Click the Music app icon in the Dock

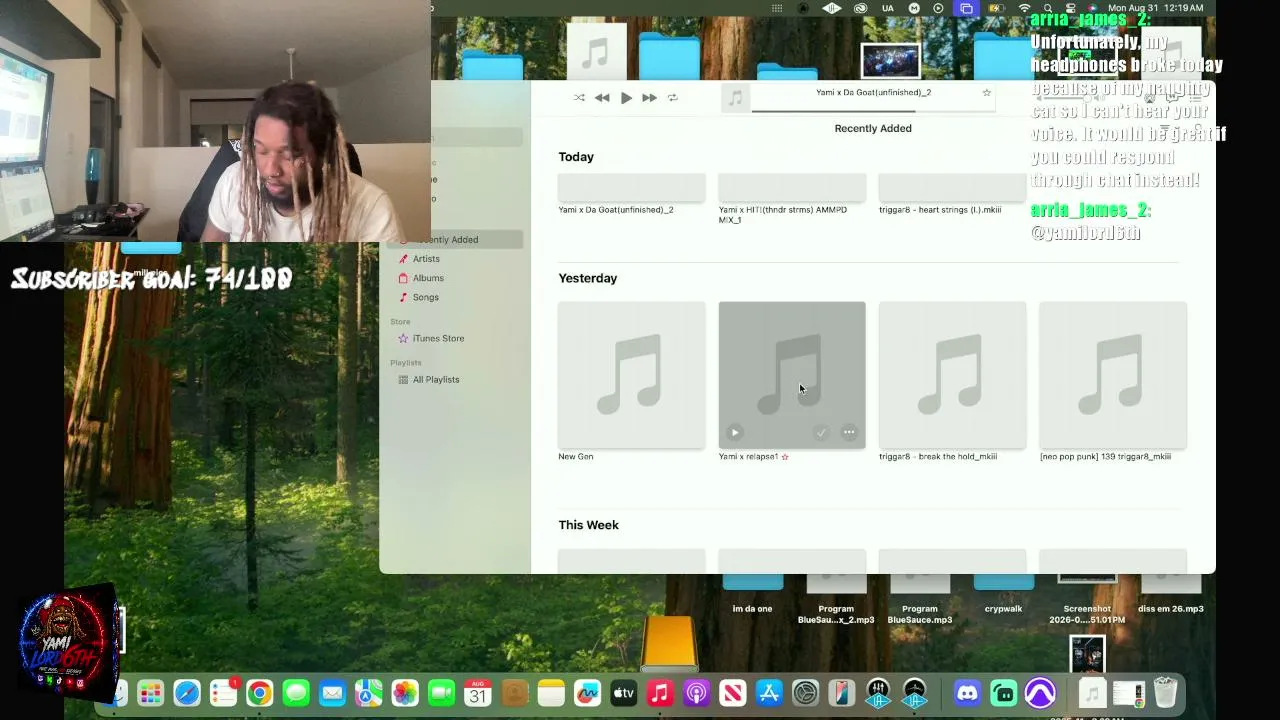click(x=660, y=693)
